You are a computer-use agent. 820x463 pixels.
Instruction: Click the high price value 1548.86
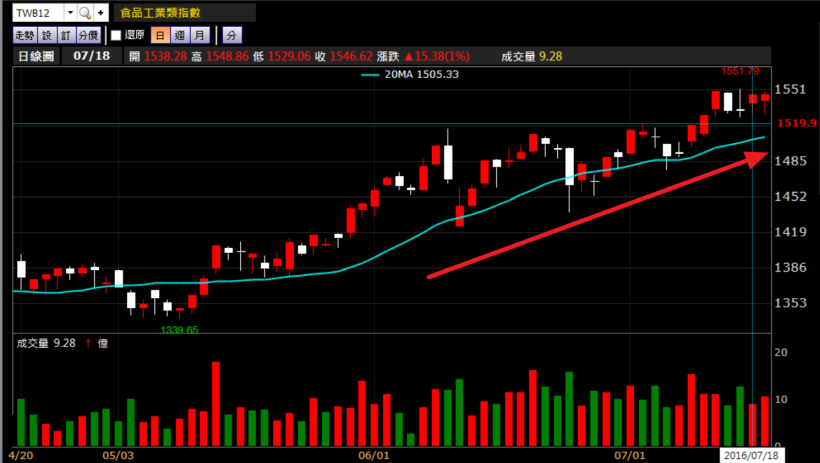pyautogui.click(x=227, y=56)
